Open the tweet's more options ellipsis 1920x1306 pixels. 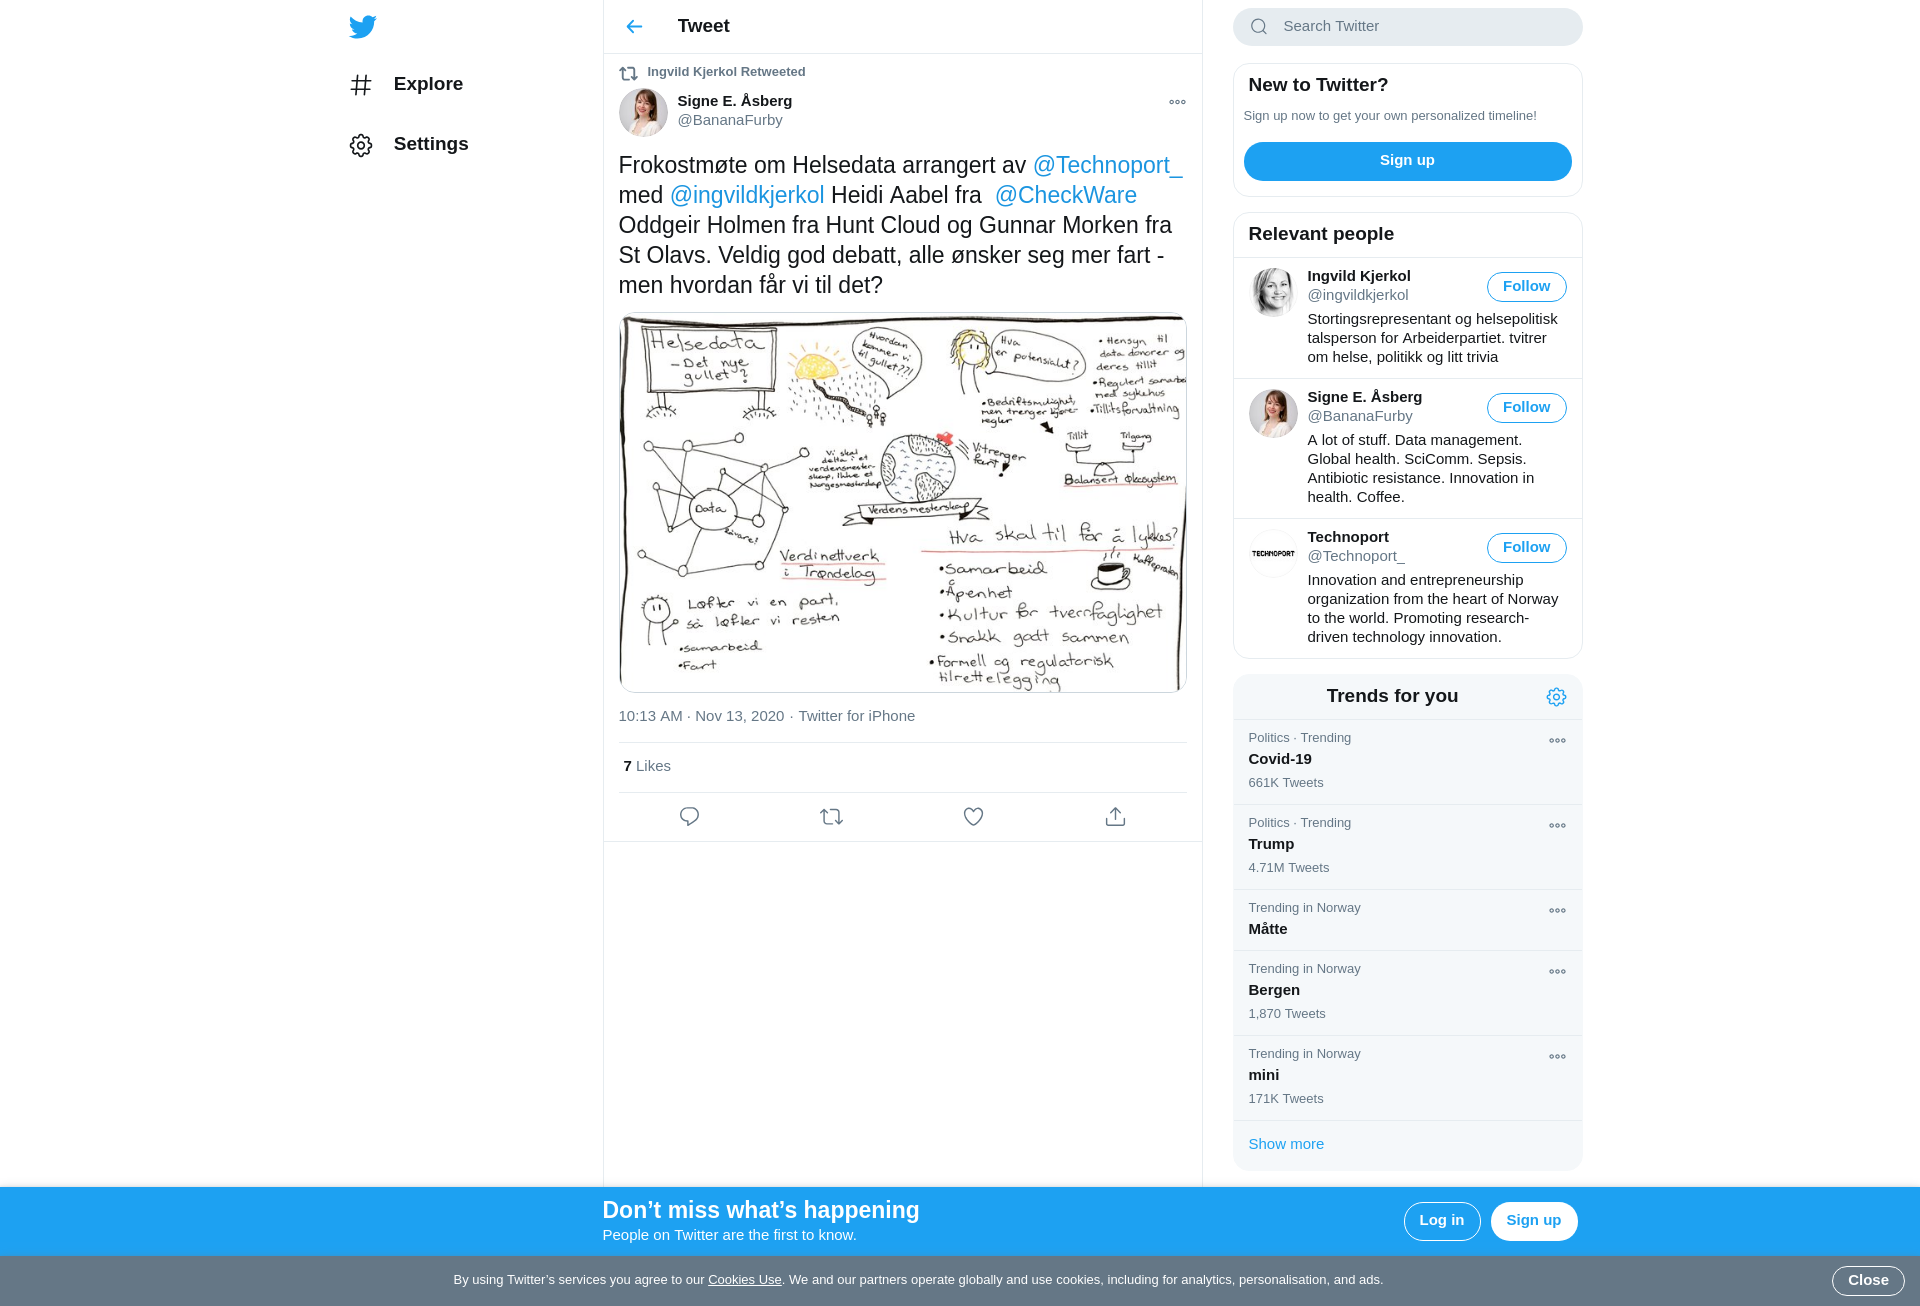[1177, 102]
